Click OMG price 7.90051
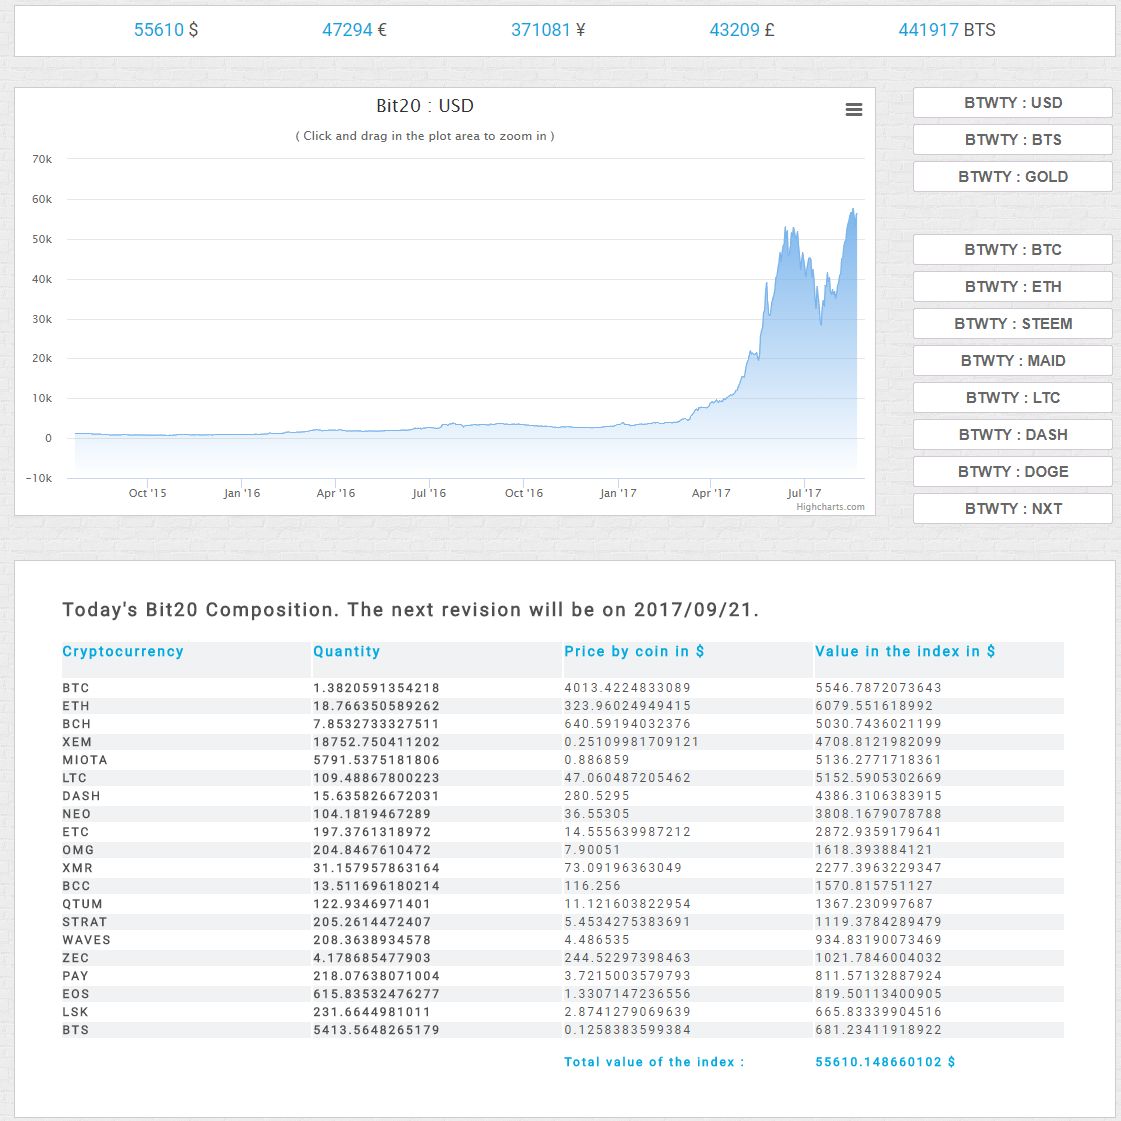This screenshot has height=1121, width=1121. [x=592, y=850]
